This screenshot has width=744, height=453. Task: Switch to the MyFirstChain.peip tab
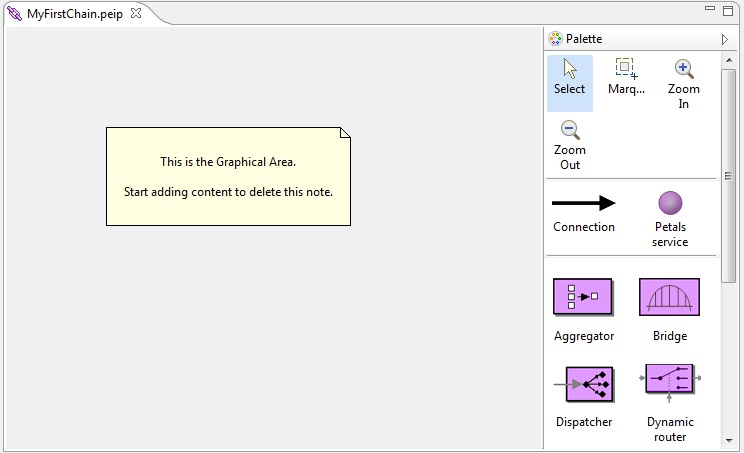tap(75, 13)
